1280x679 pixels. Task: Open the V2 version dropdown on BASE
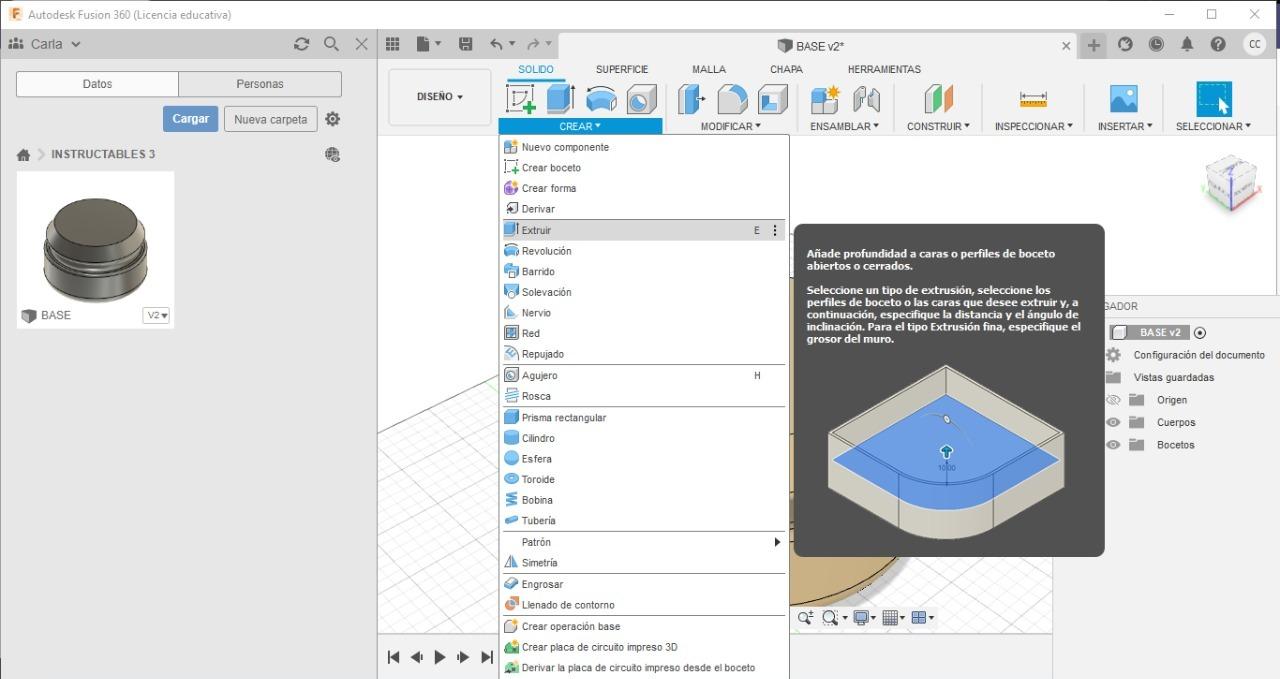(x=157, y=315)
